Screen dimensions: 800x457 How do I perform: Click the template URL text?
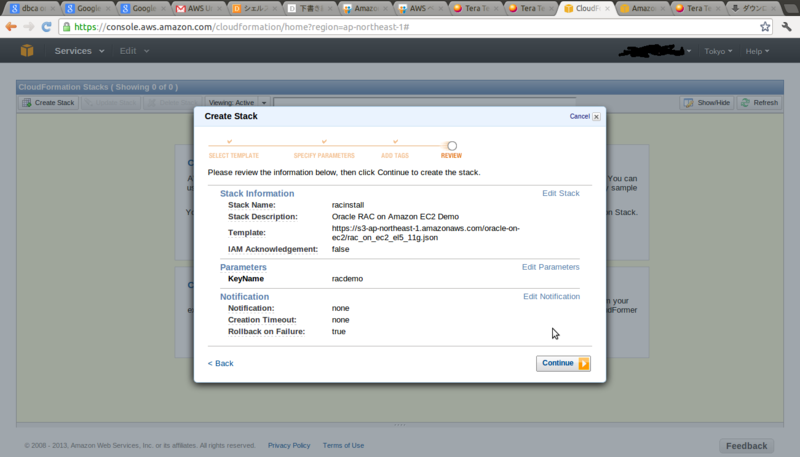[426, 233]
